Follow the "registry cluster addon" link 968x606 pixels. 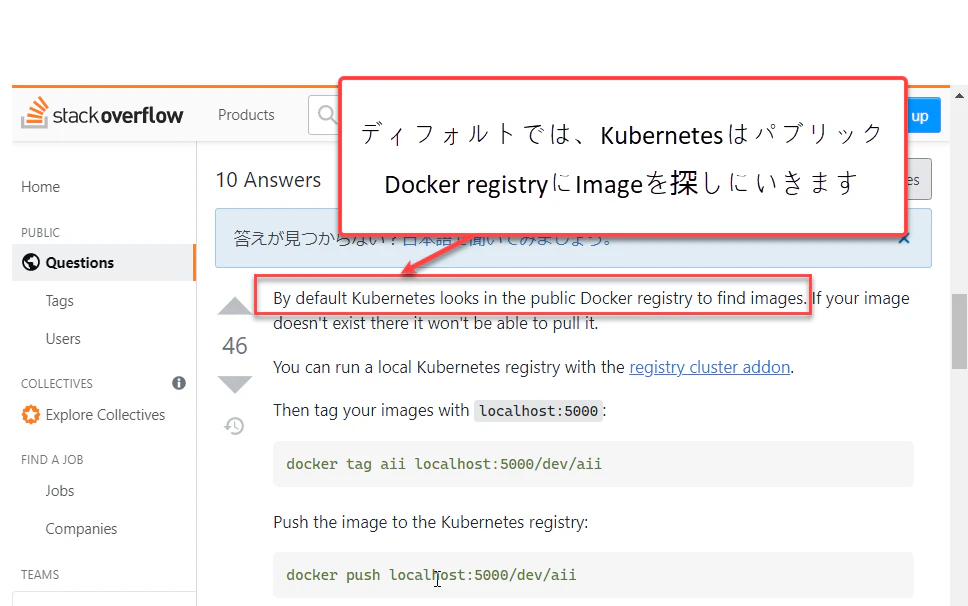click(709, 367)
